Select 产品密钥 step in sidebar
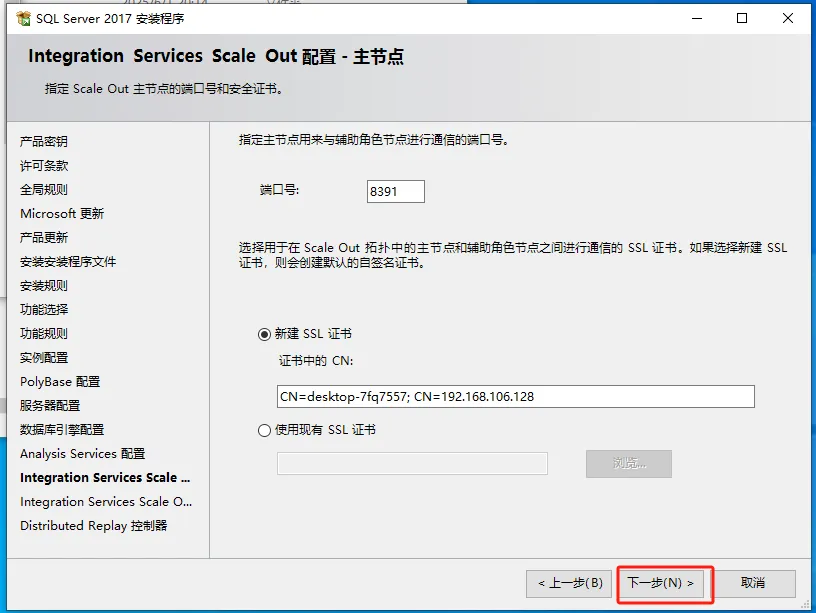This screenshot has width=816, height=613. click(44, 142)
